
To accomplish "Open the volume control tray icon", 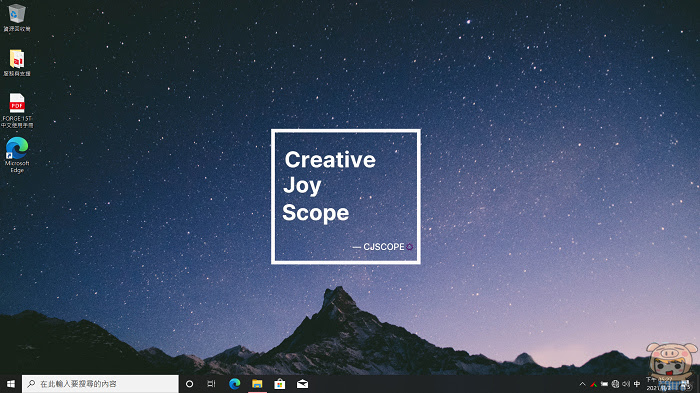I will point(626,384).
